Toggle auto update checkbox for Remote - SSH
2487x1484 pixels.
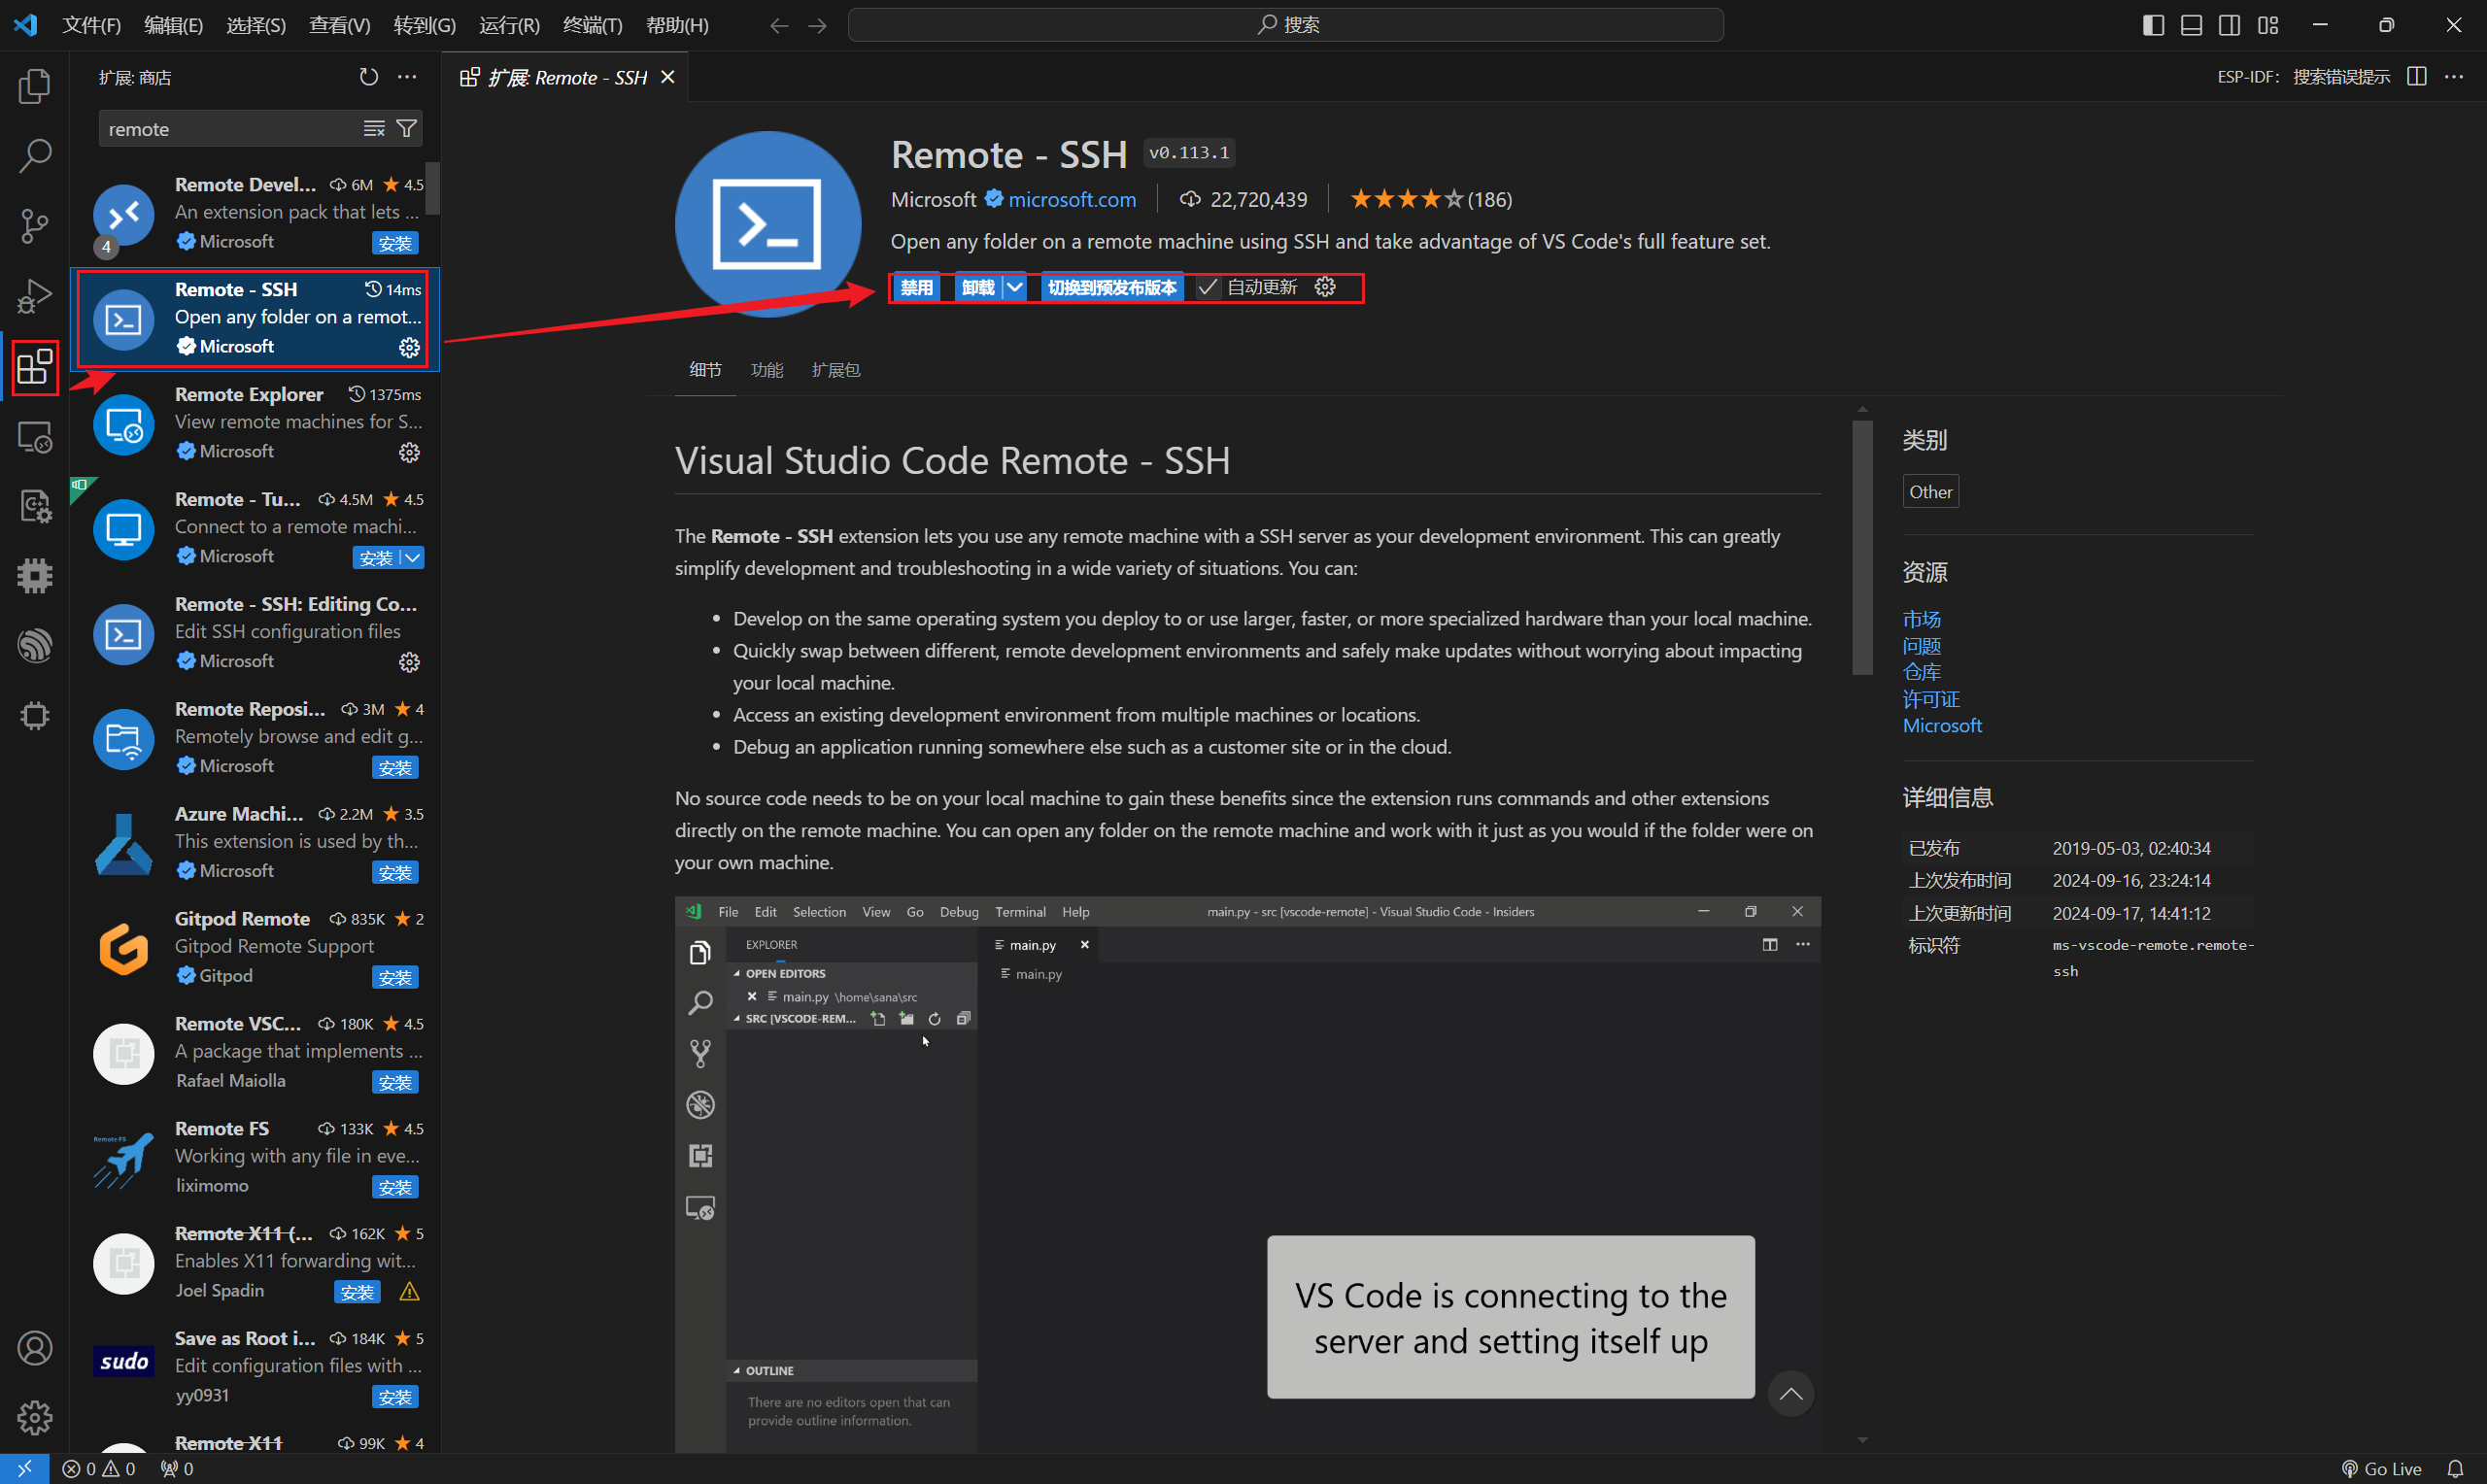point(1208,288)
